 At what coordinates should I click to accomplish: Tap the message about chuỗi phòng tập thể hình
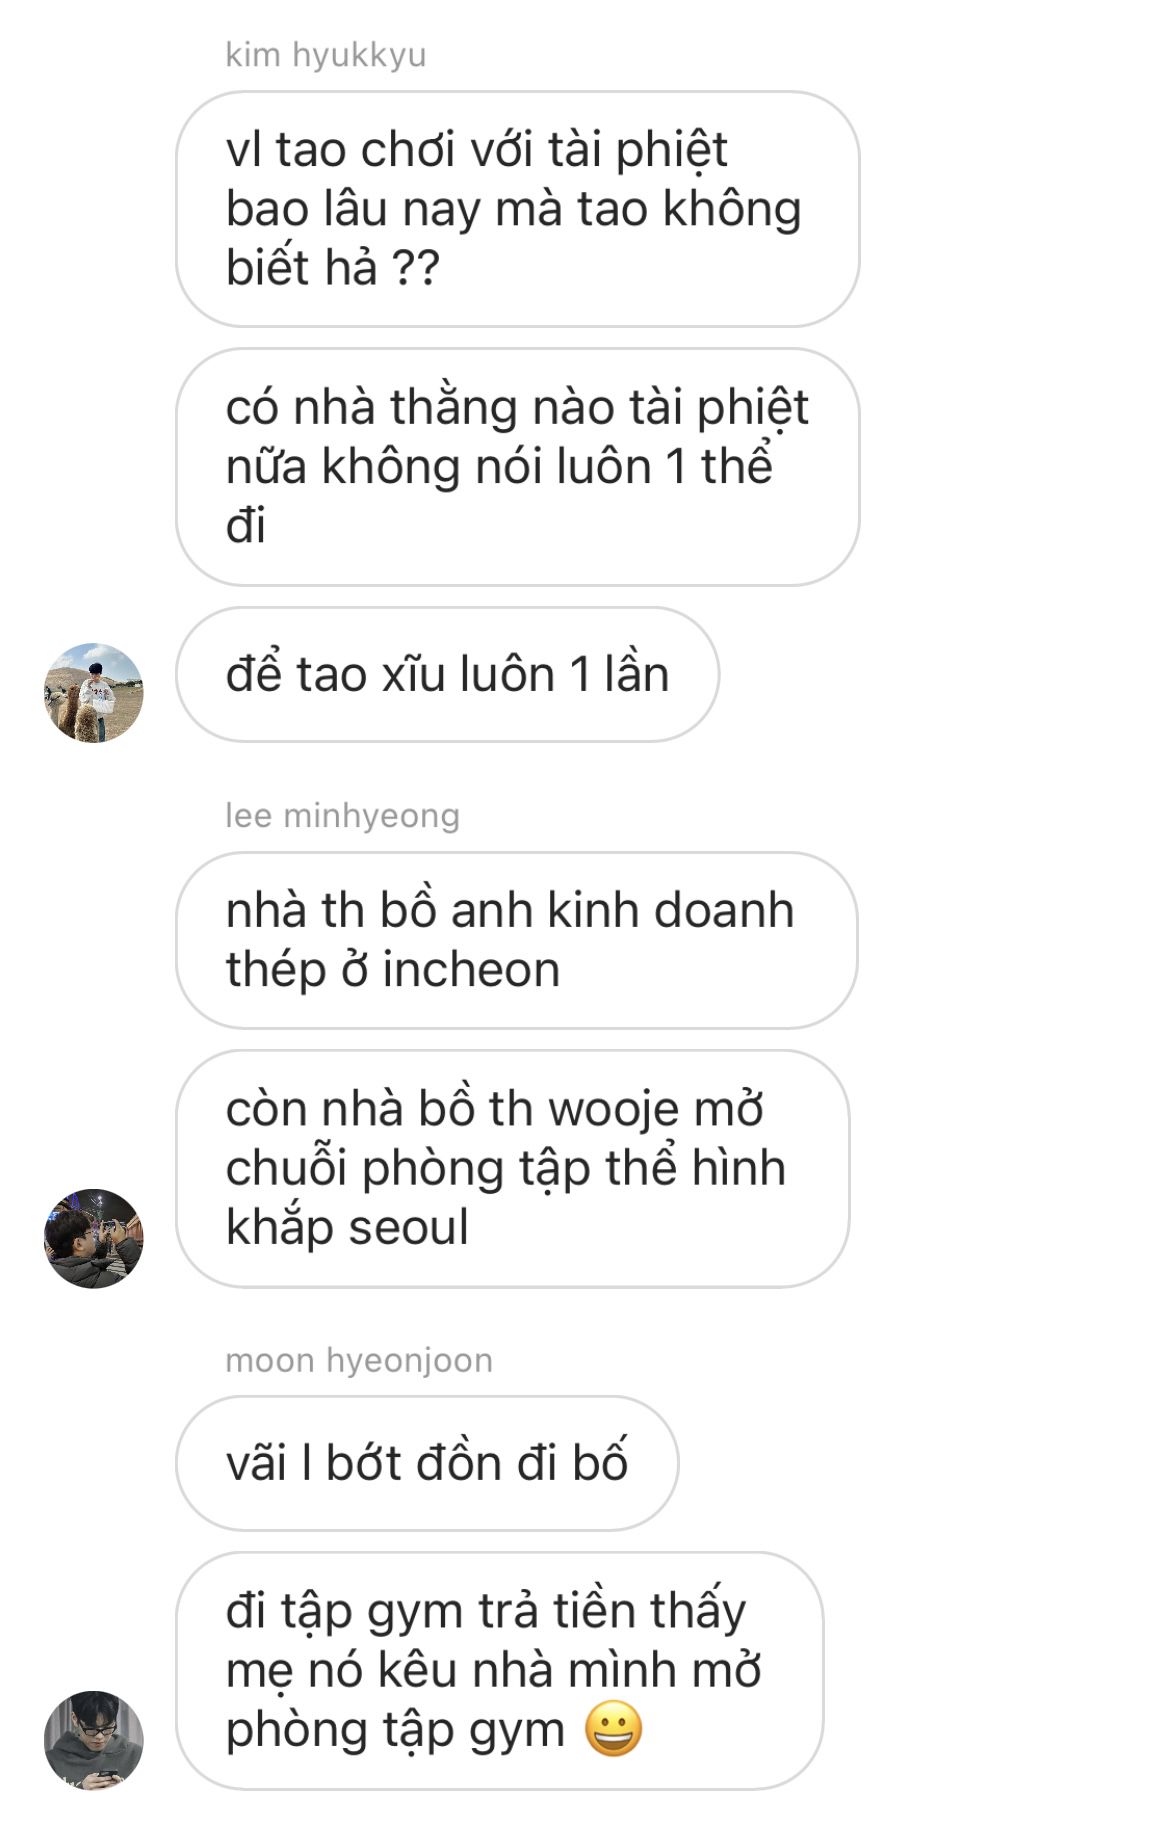coord(513,1169)
